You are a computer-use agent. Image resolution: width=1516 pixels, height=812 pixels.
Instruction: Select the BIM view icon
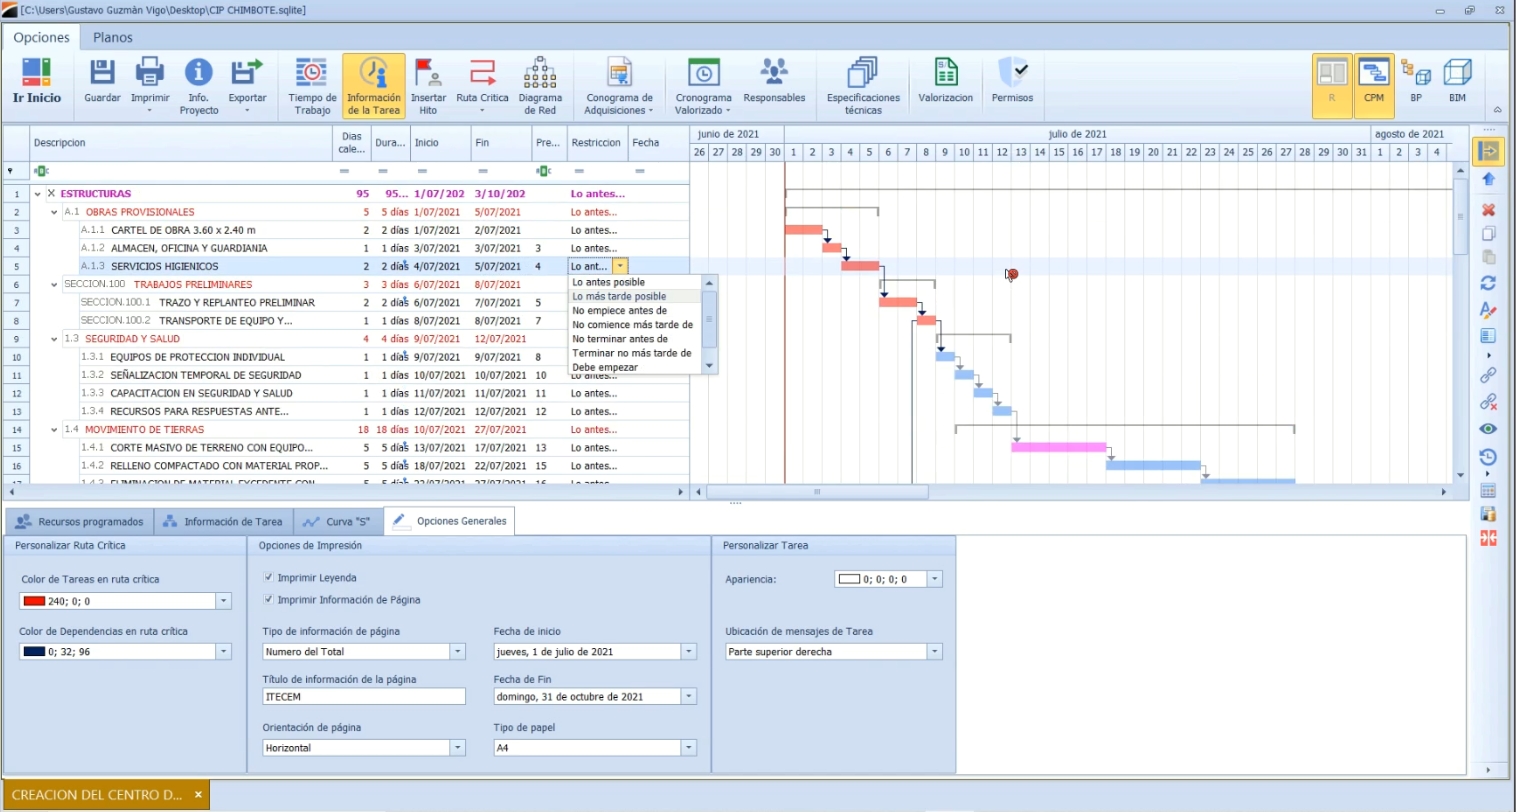click(x=1457, y=73)
